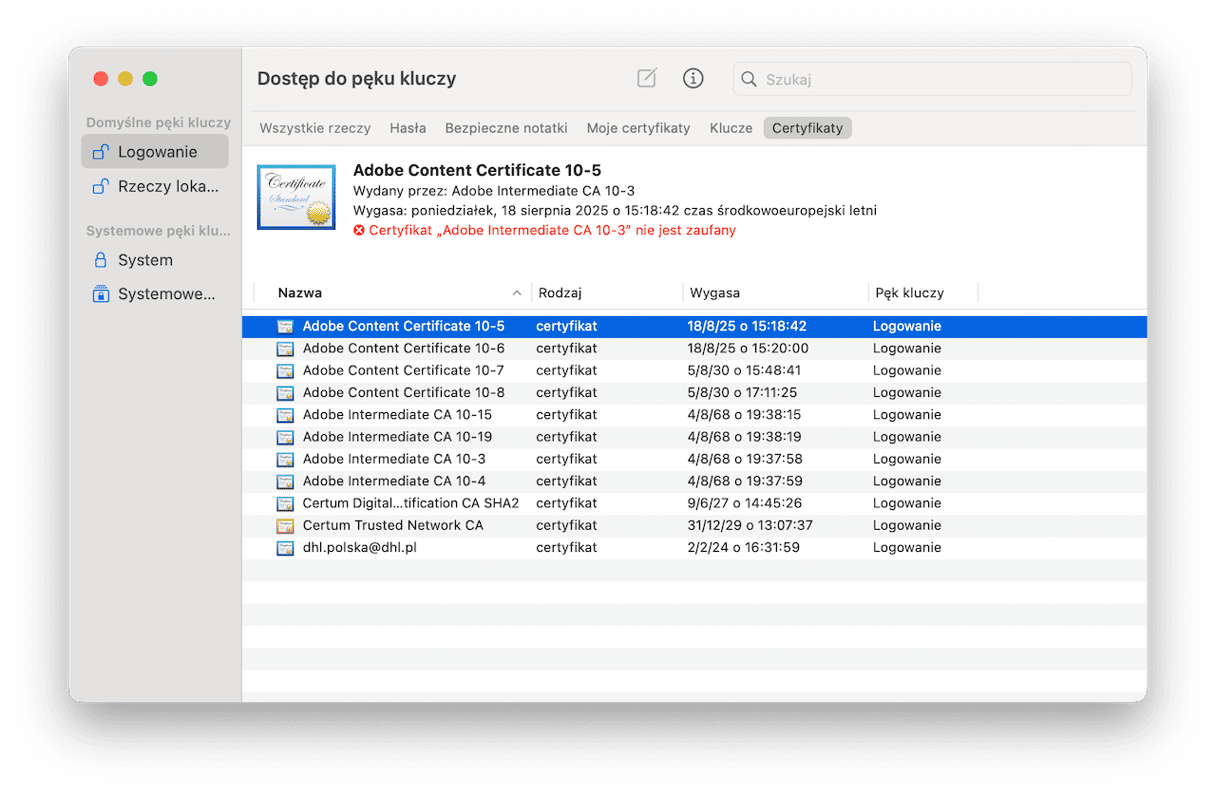
Task: Click the Wygasa expiry line in details header
Action: coord(615,211)
